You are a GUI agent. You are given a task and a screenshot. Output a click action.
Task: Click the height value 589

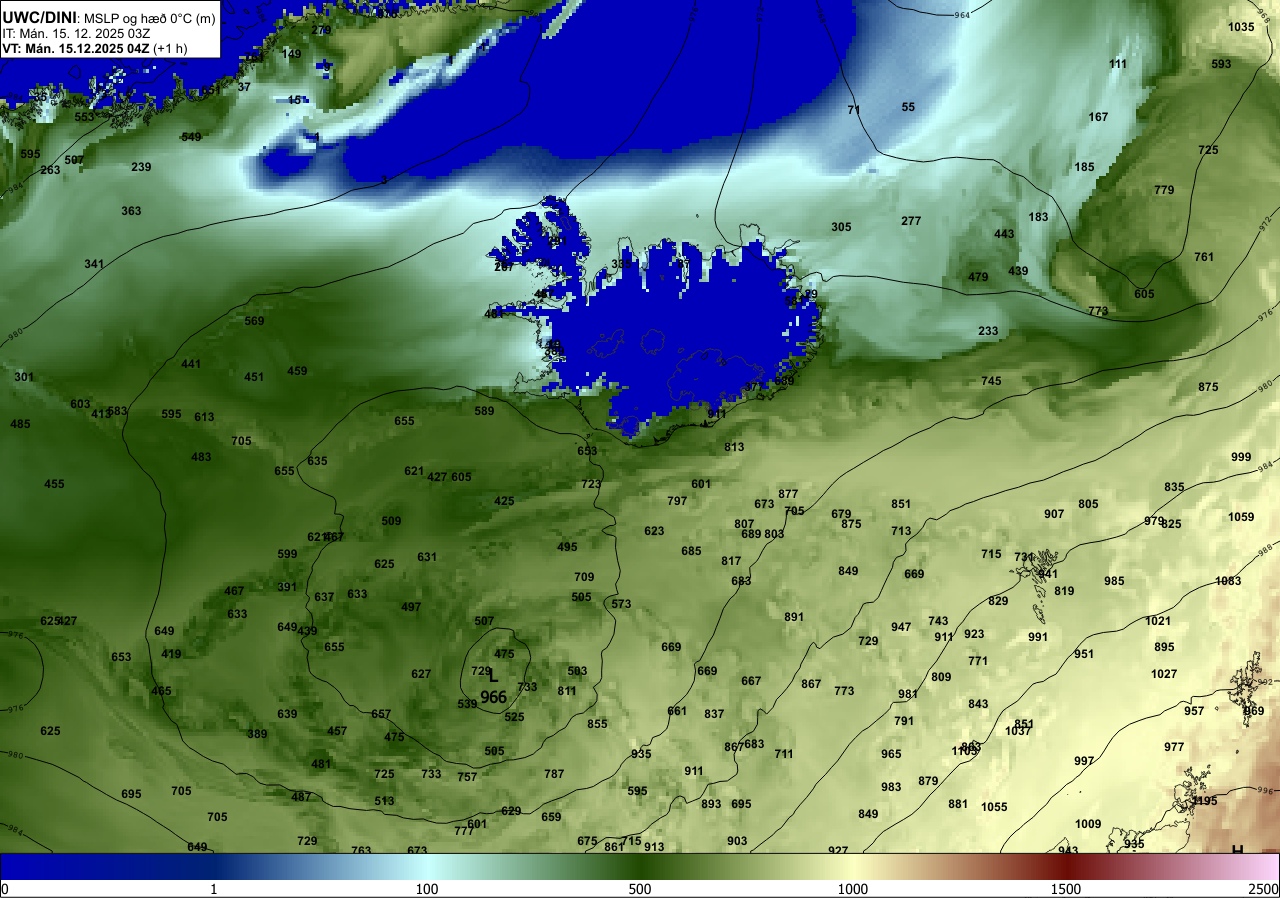[x=484, y=411]
